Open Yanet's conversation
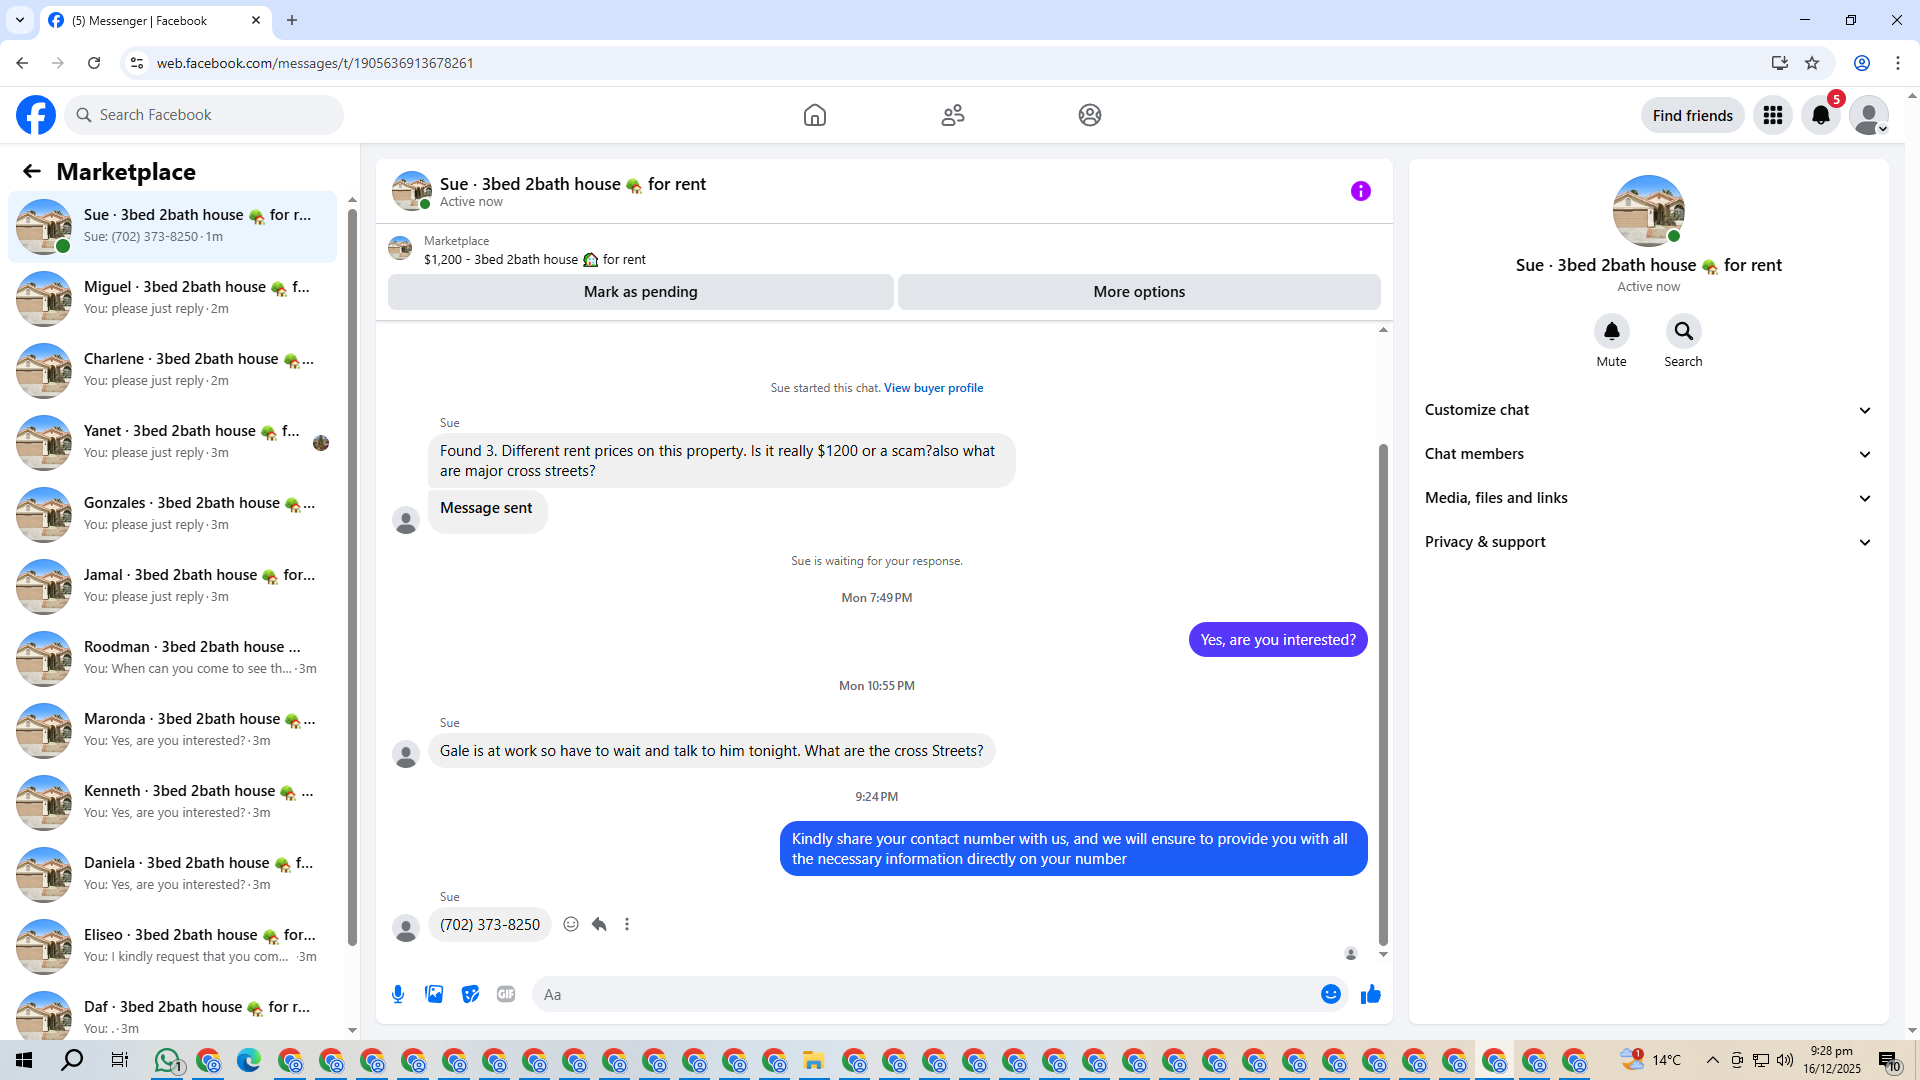The width and height of the screenshot is (1920, 1080). pos(173,442)
